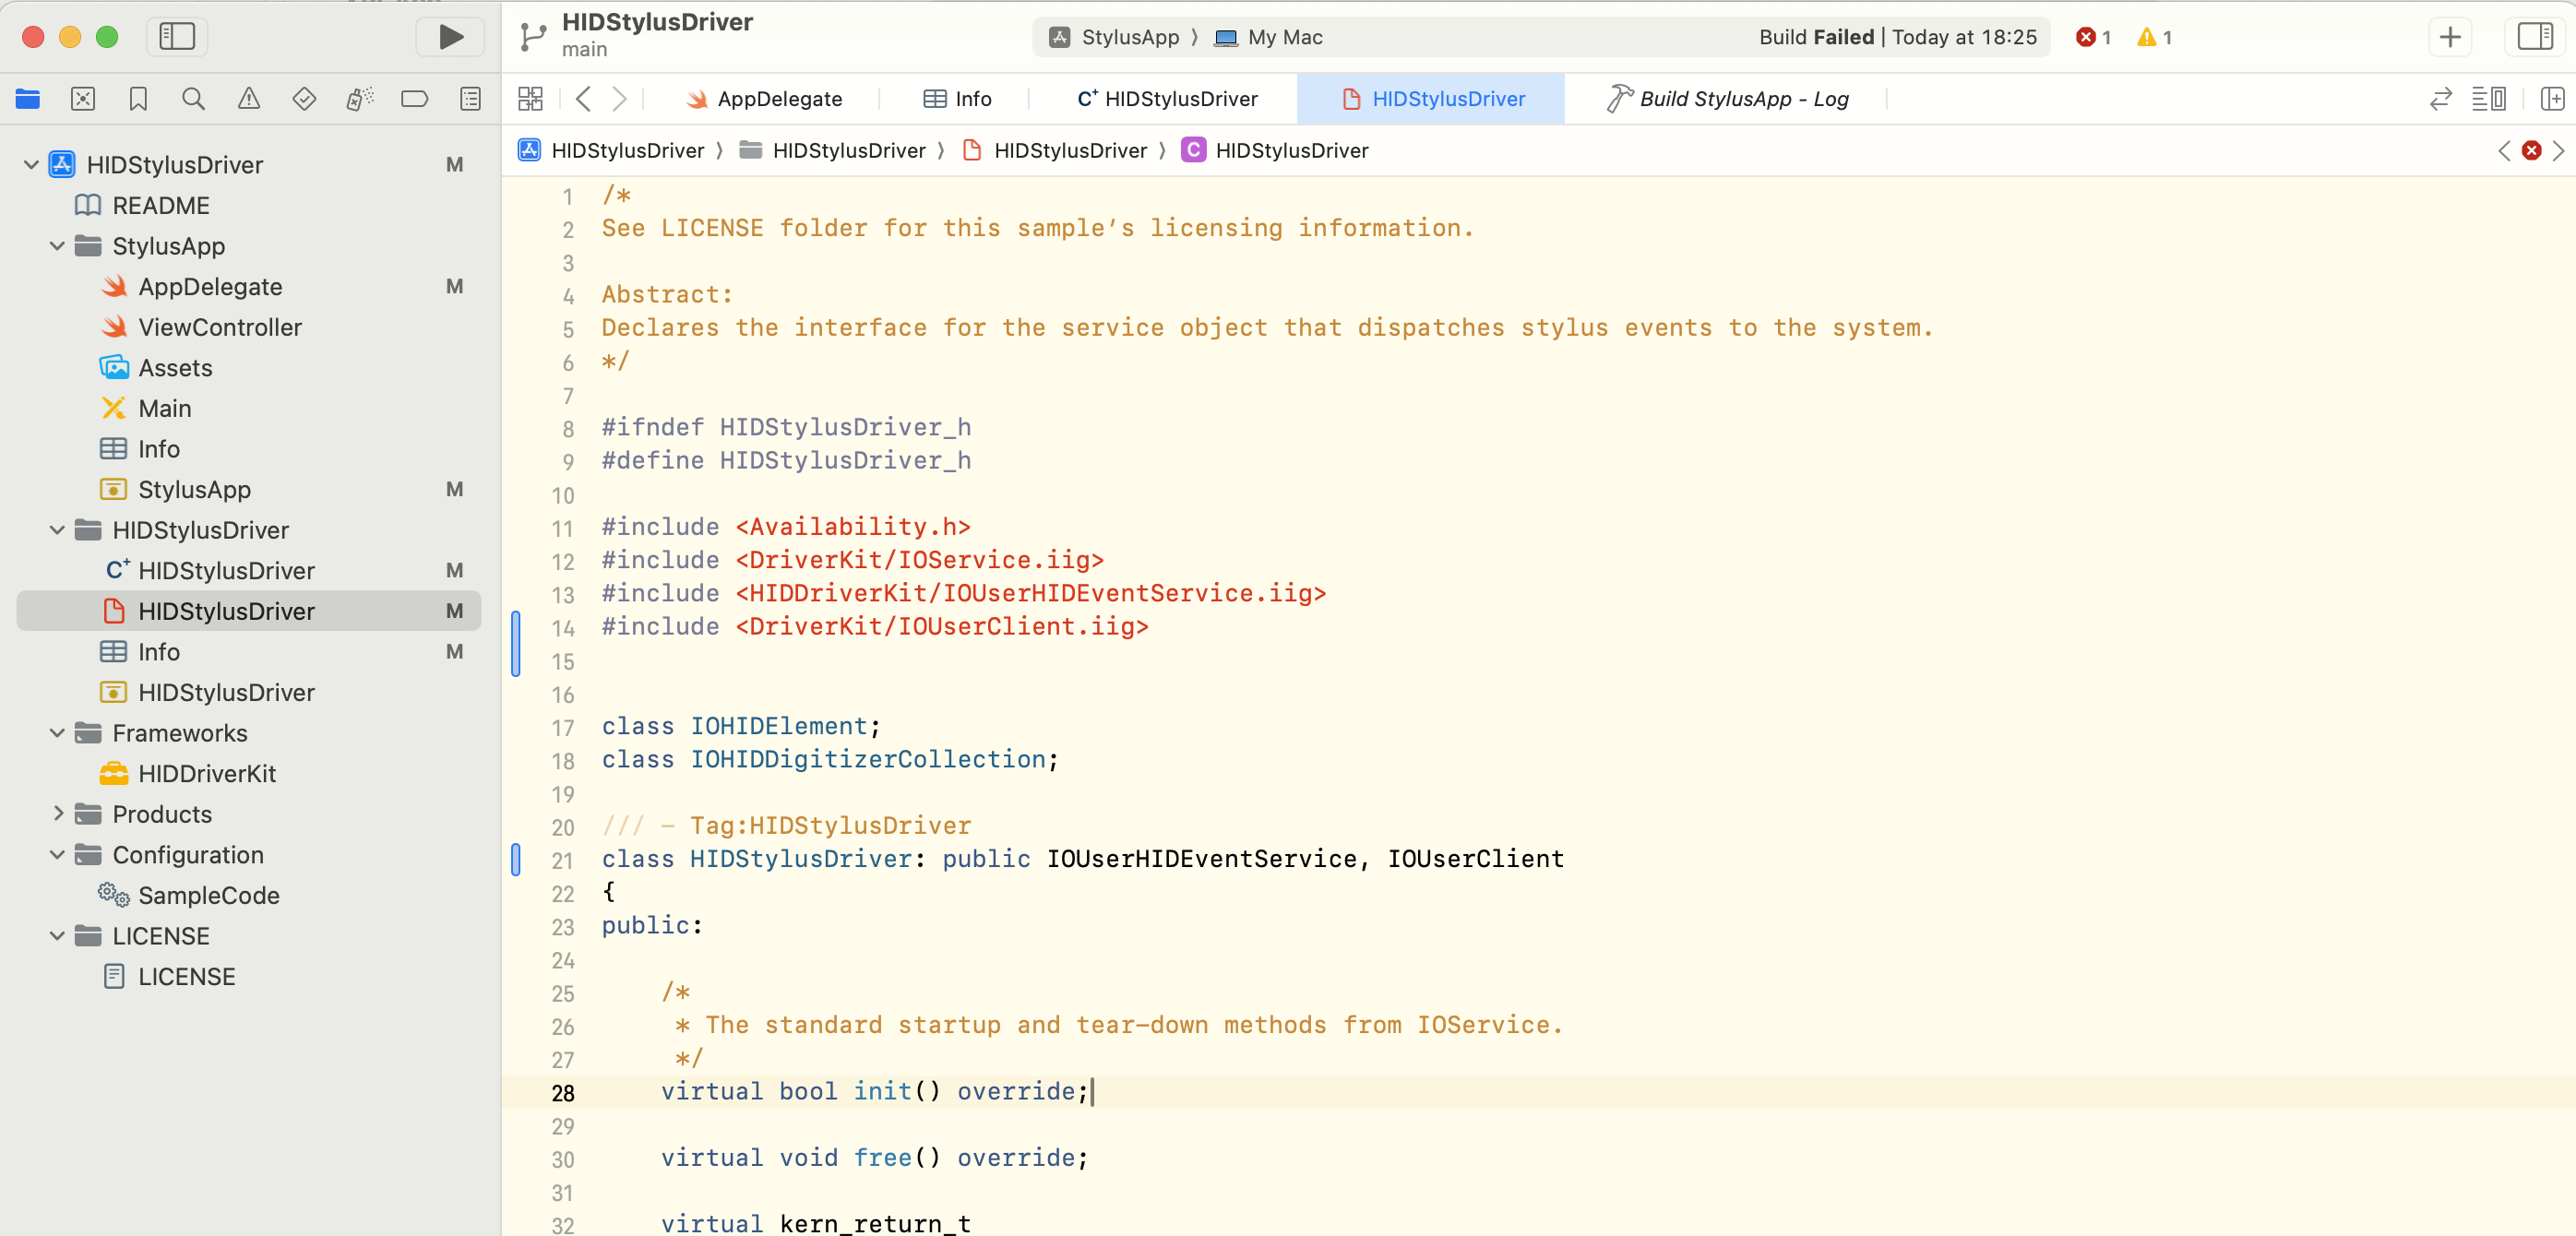The height and width of the screenshot is (1236, 2576).
Task: Go back in editor history
Action: [583, 98]
